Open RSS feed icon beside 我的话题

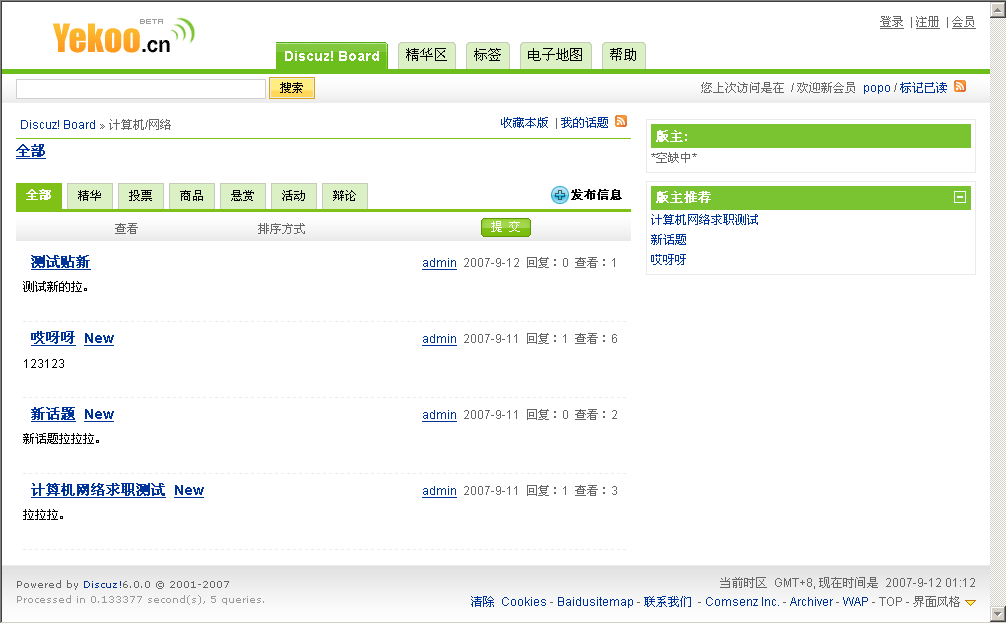[x=621, y=121]
